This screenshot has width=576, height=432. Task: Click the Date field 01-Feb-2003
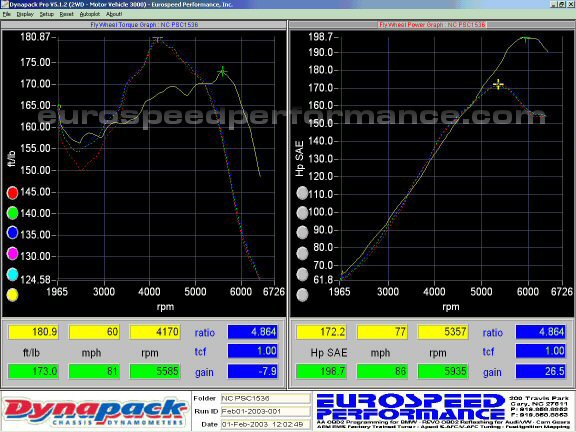coord(265,425)
